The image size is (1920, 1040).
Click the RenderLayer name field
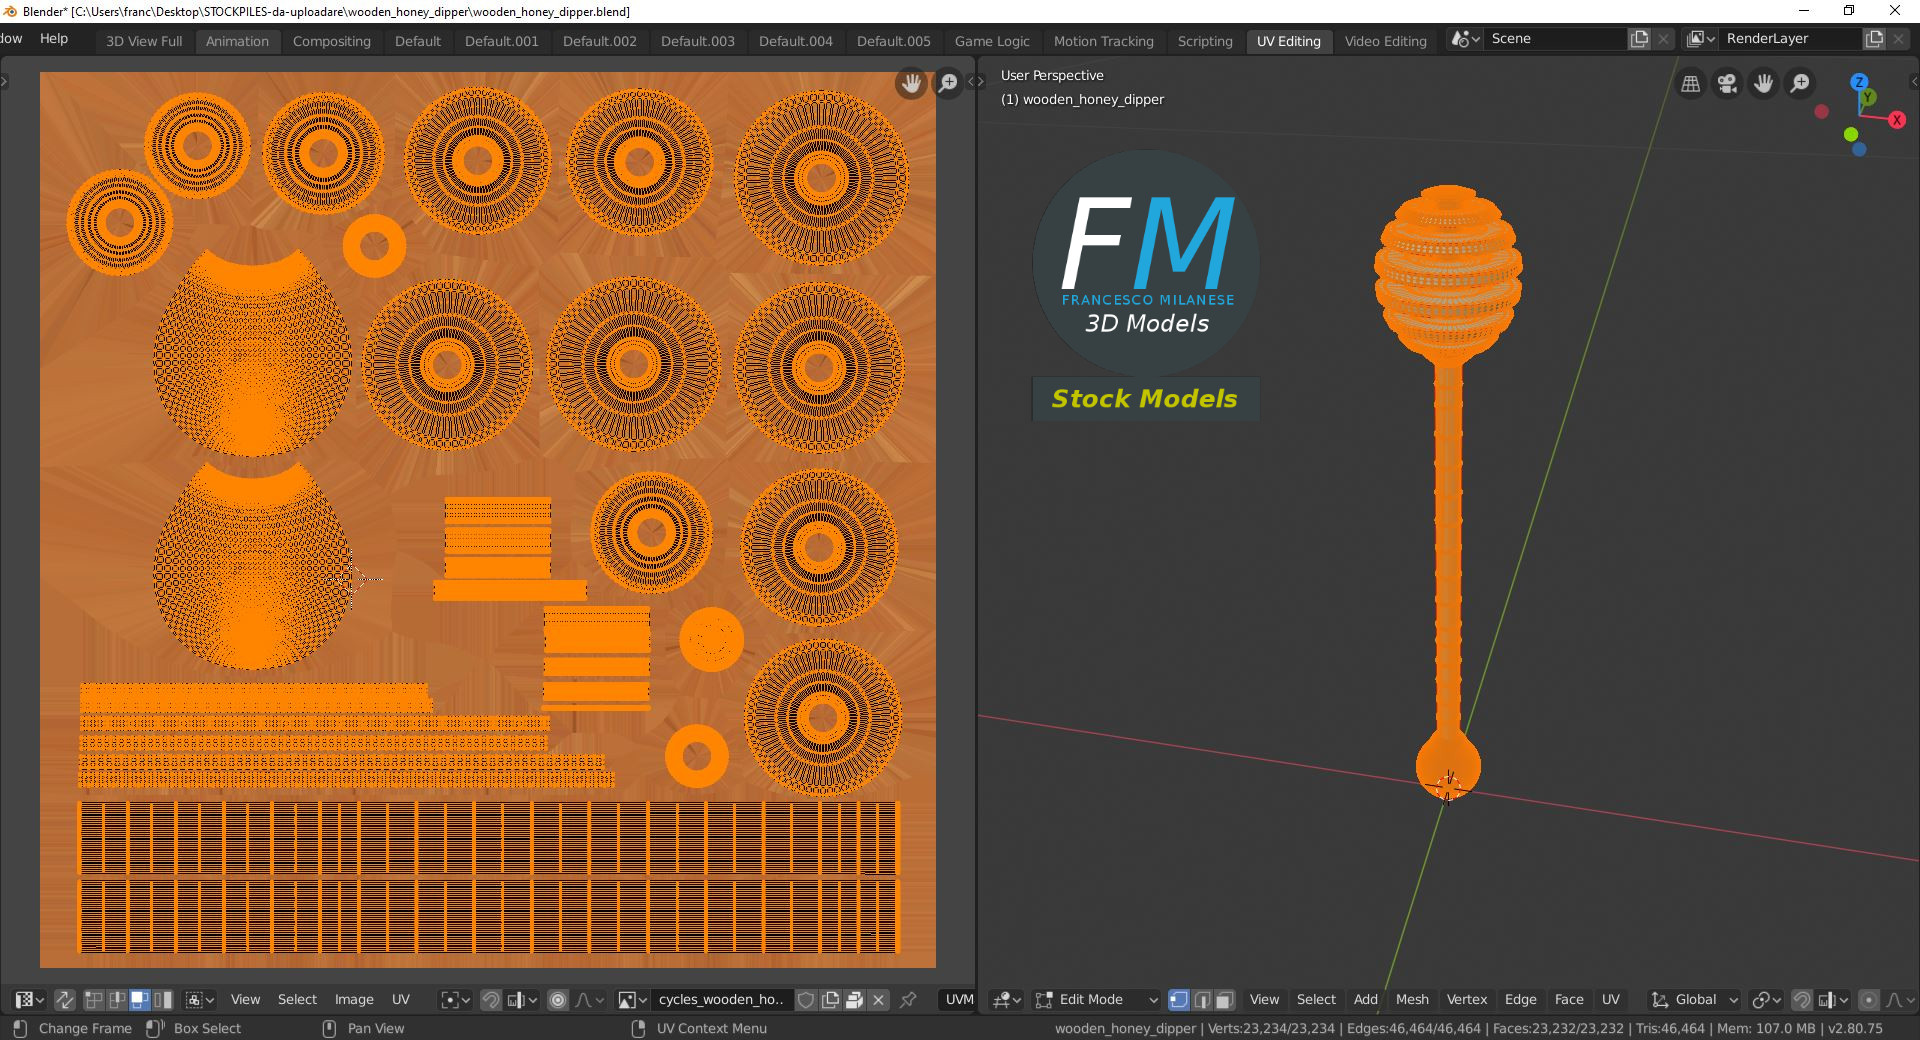click(x=1790, y=39)
